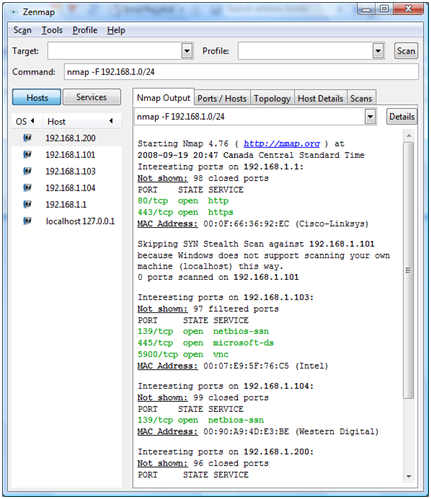The width and height of the screenshot is (431, 499).
Task: Click the Skipping SYN Stealth Scan line
Action: tap(256, 244)
